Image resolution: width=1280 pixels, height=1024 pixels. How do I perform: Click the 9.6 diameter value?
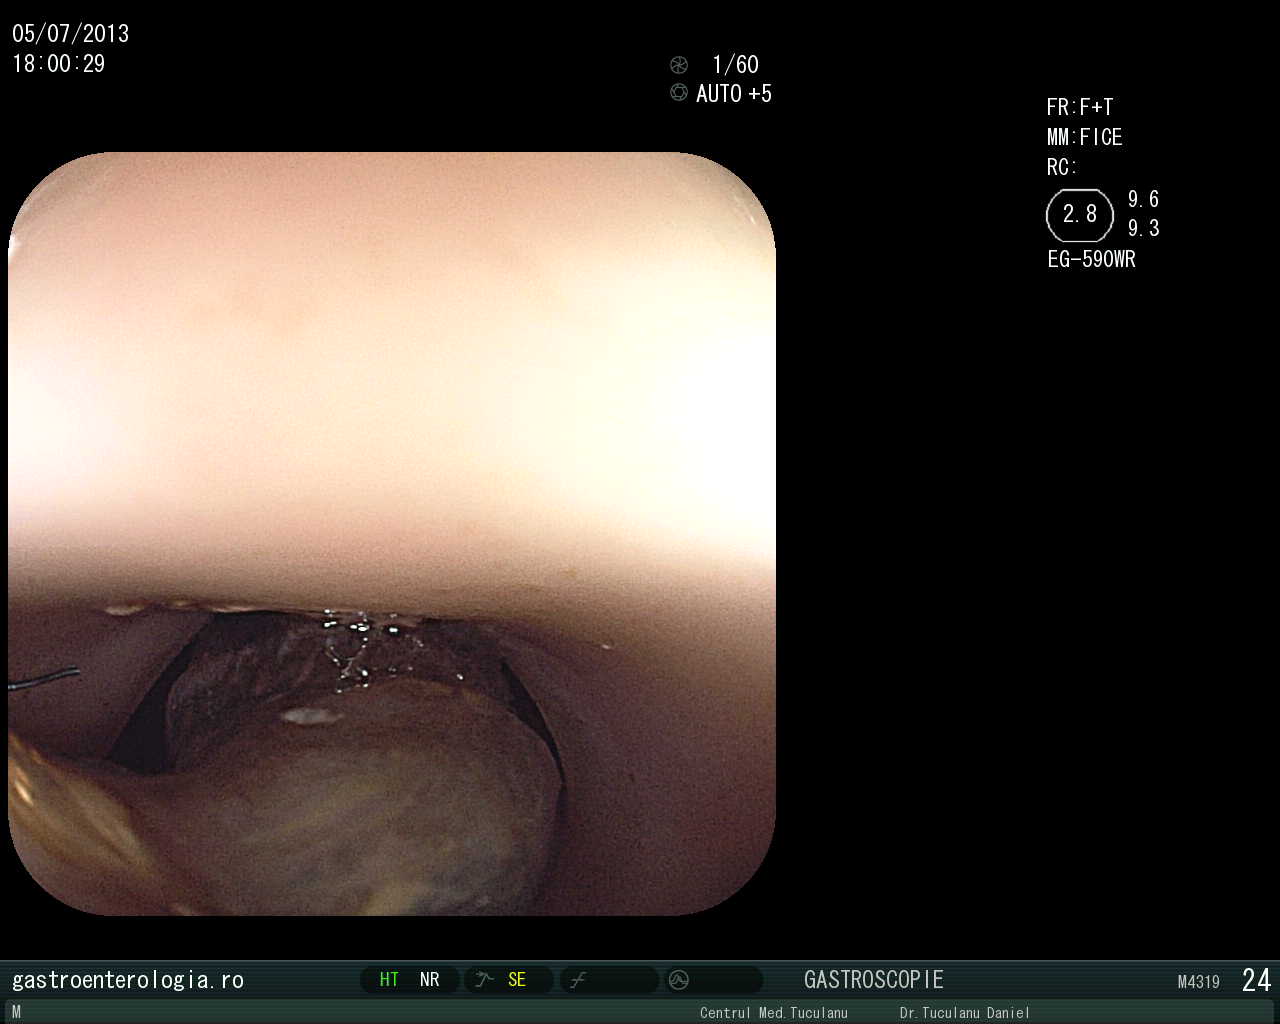(1144, 199)
